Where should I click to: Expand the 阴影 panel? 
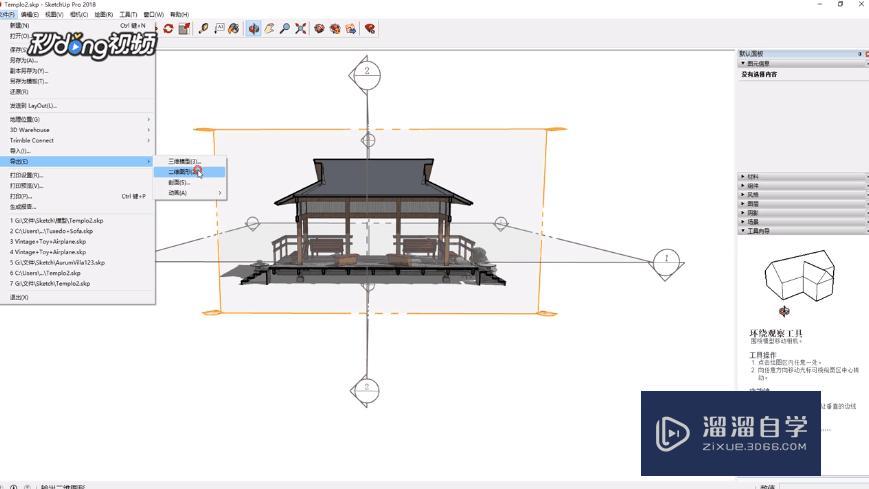pos(802,212)
